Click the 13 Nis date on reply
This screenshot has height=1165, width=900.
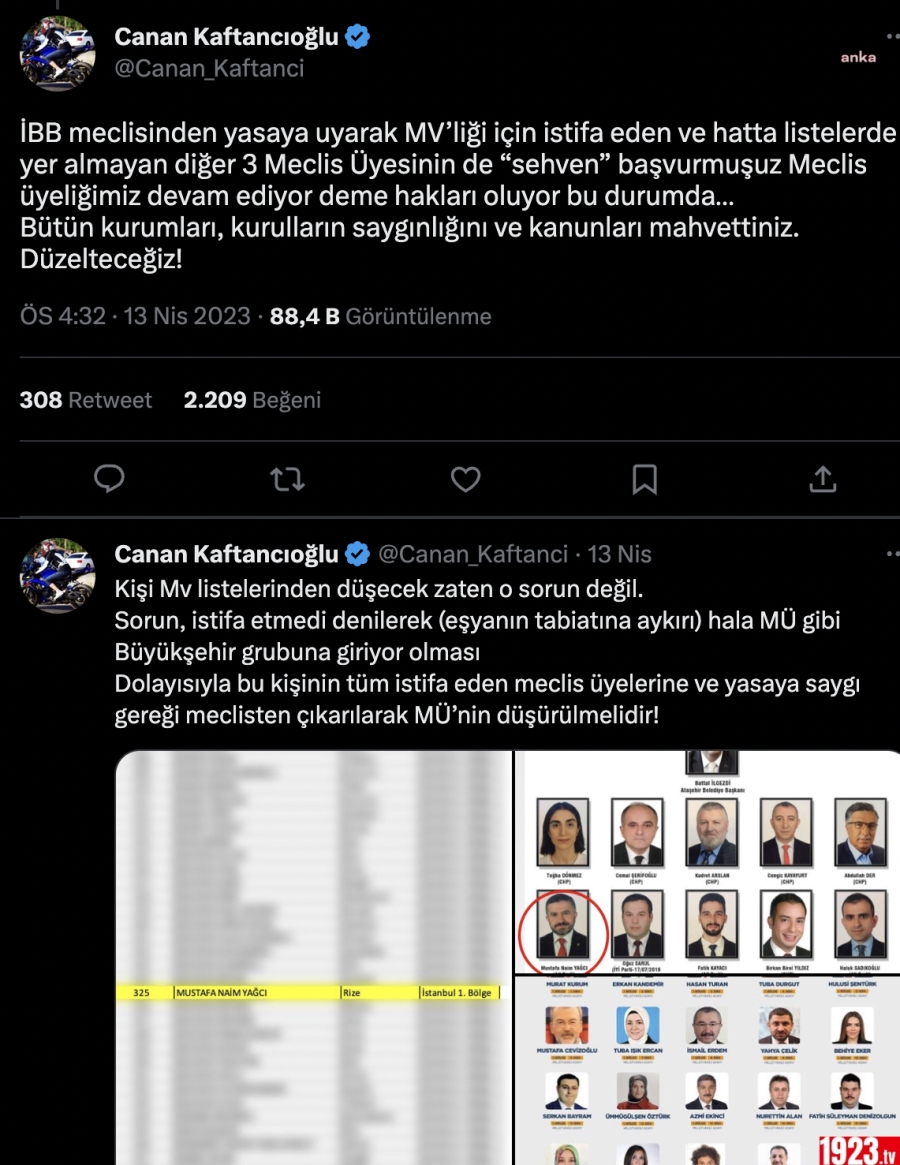619,554
